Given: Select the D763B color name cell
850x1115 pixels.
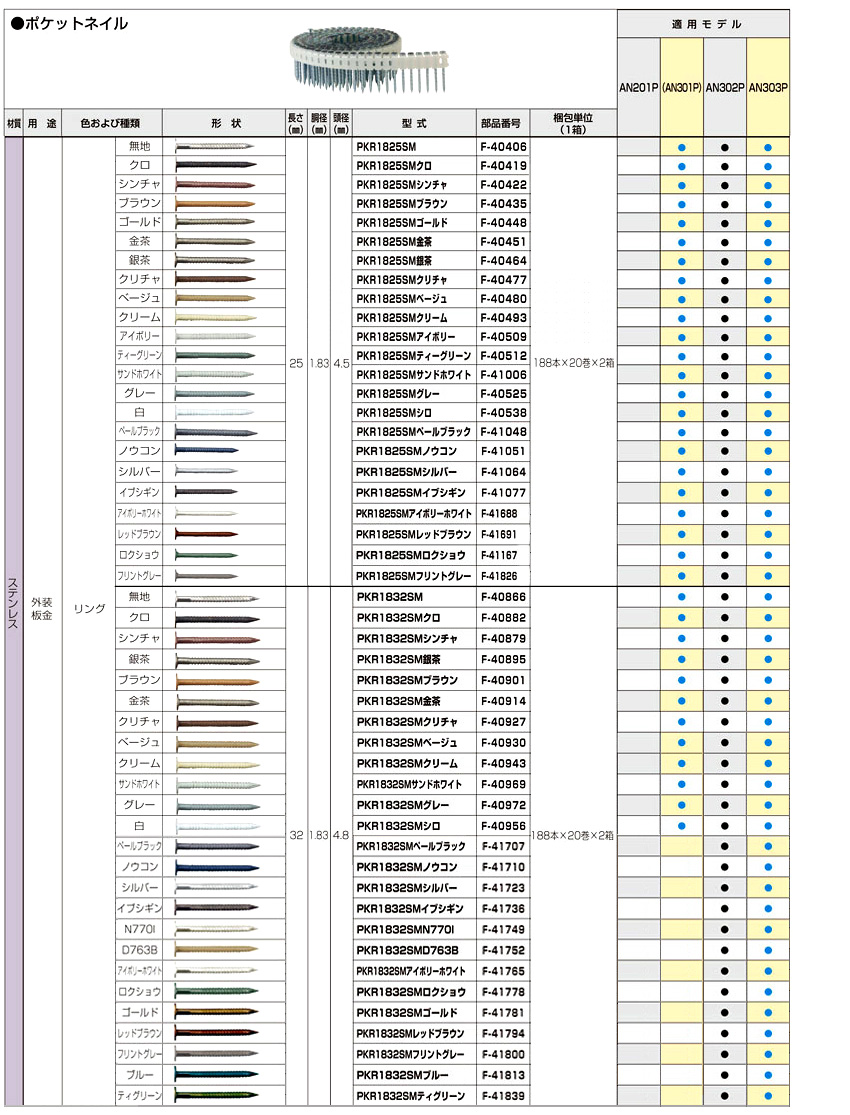Looking at the screenshot, I should (139, 950).
